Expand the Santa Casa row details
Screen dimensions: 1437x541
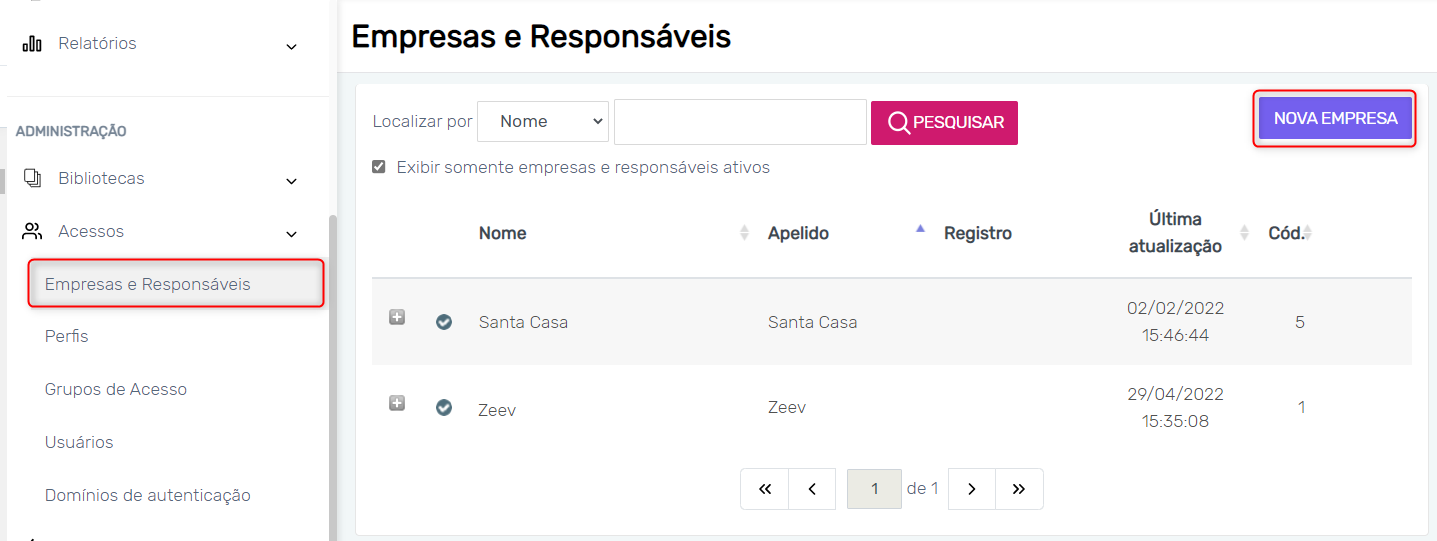[x=397, y=317]
